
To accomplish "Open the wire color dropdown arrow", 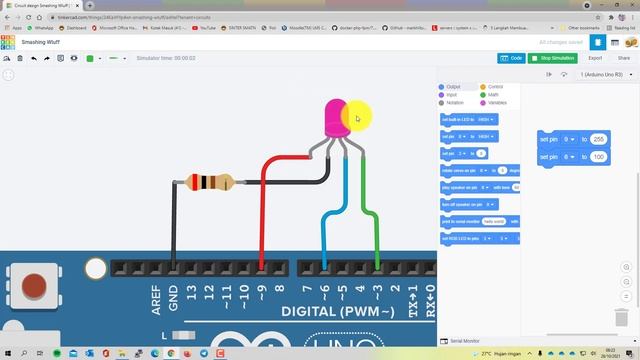I will click(x=100, y=58).
